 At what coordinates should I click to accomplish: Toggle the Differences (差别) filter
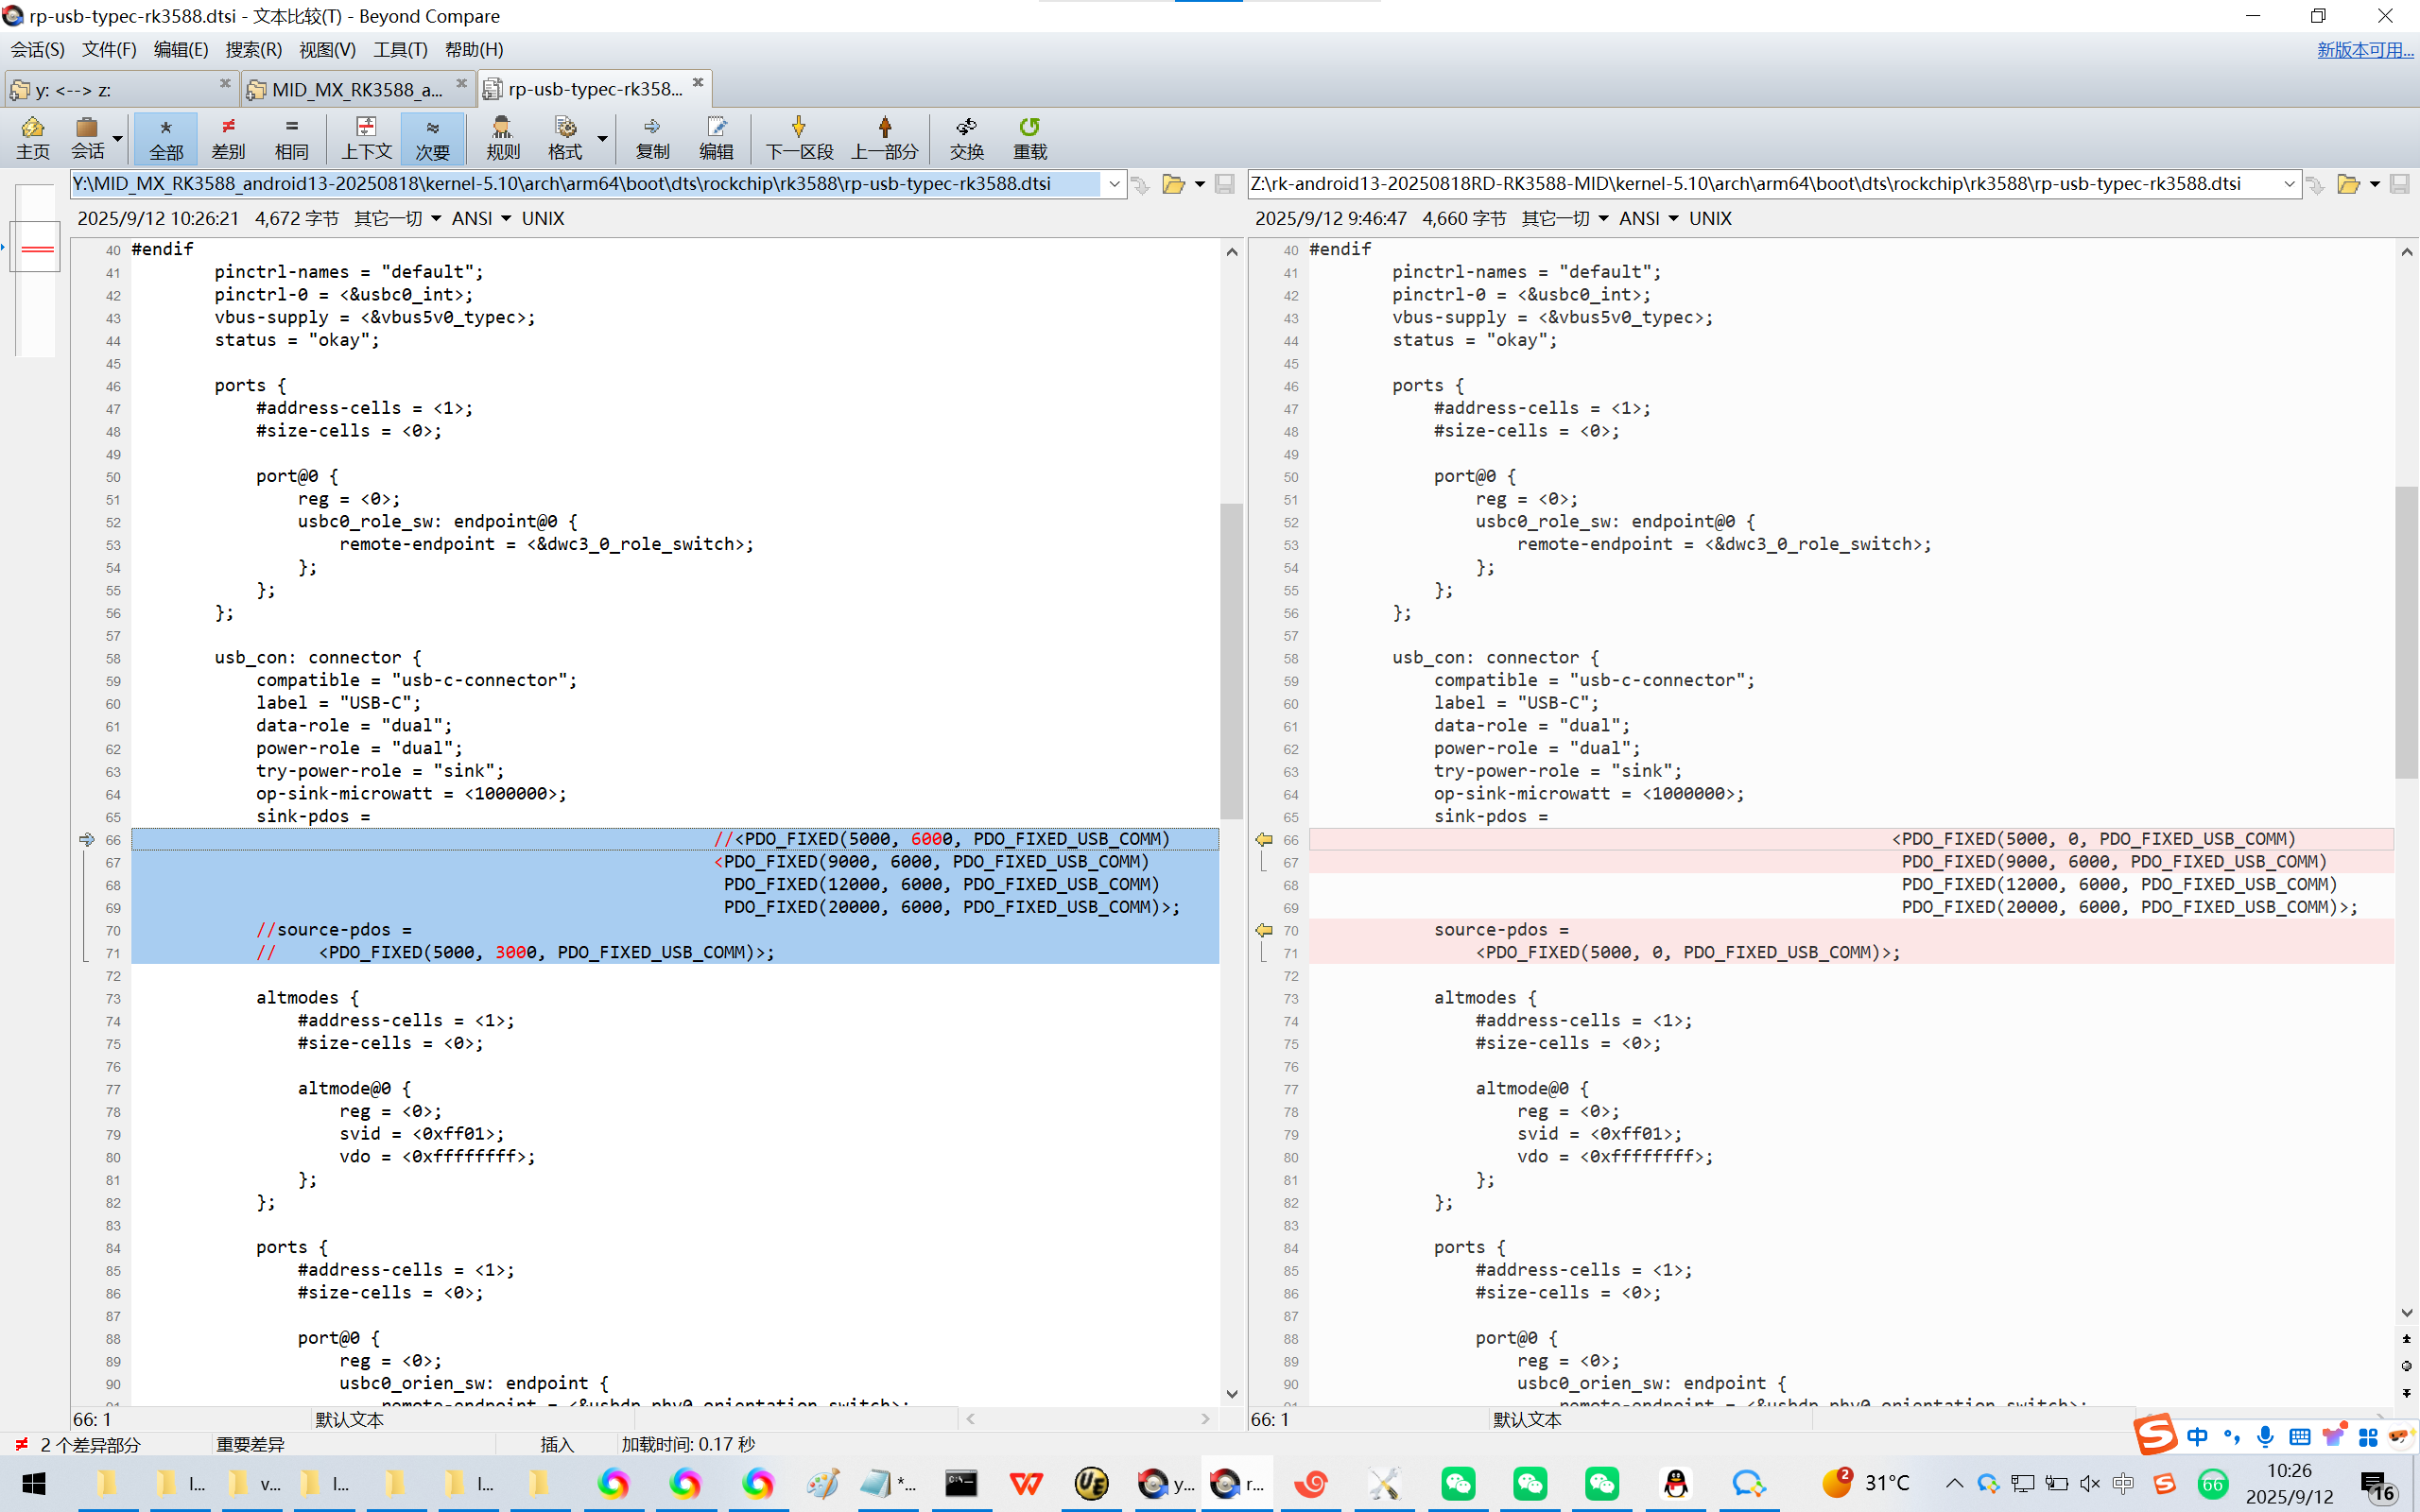[228, 138]
